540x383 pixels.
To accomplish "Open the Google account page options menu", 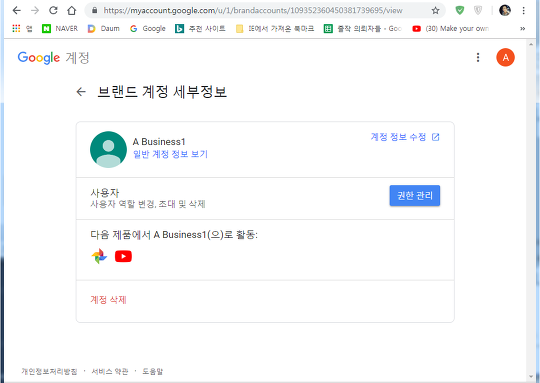I will pyautogui.click(x=478, y=57).
